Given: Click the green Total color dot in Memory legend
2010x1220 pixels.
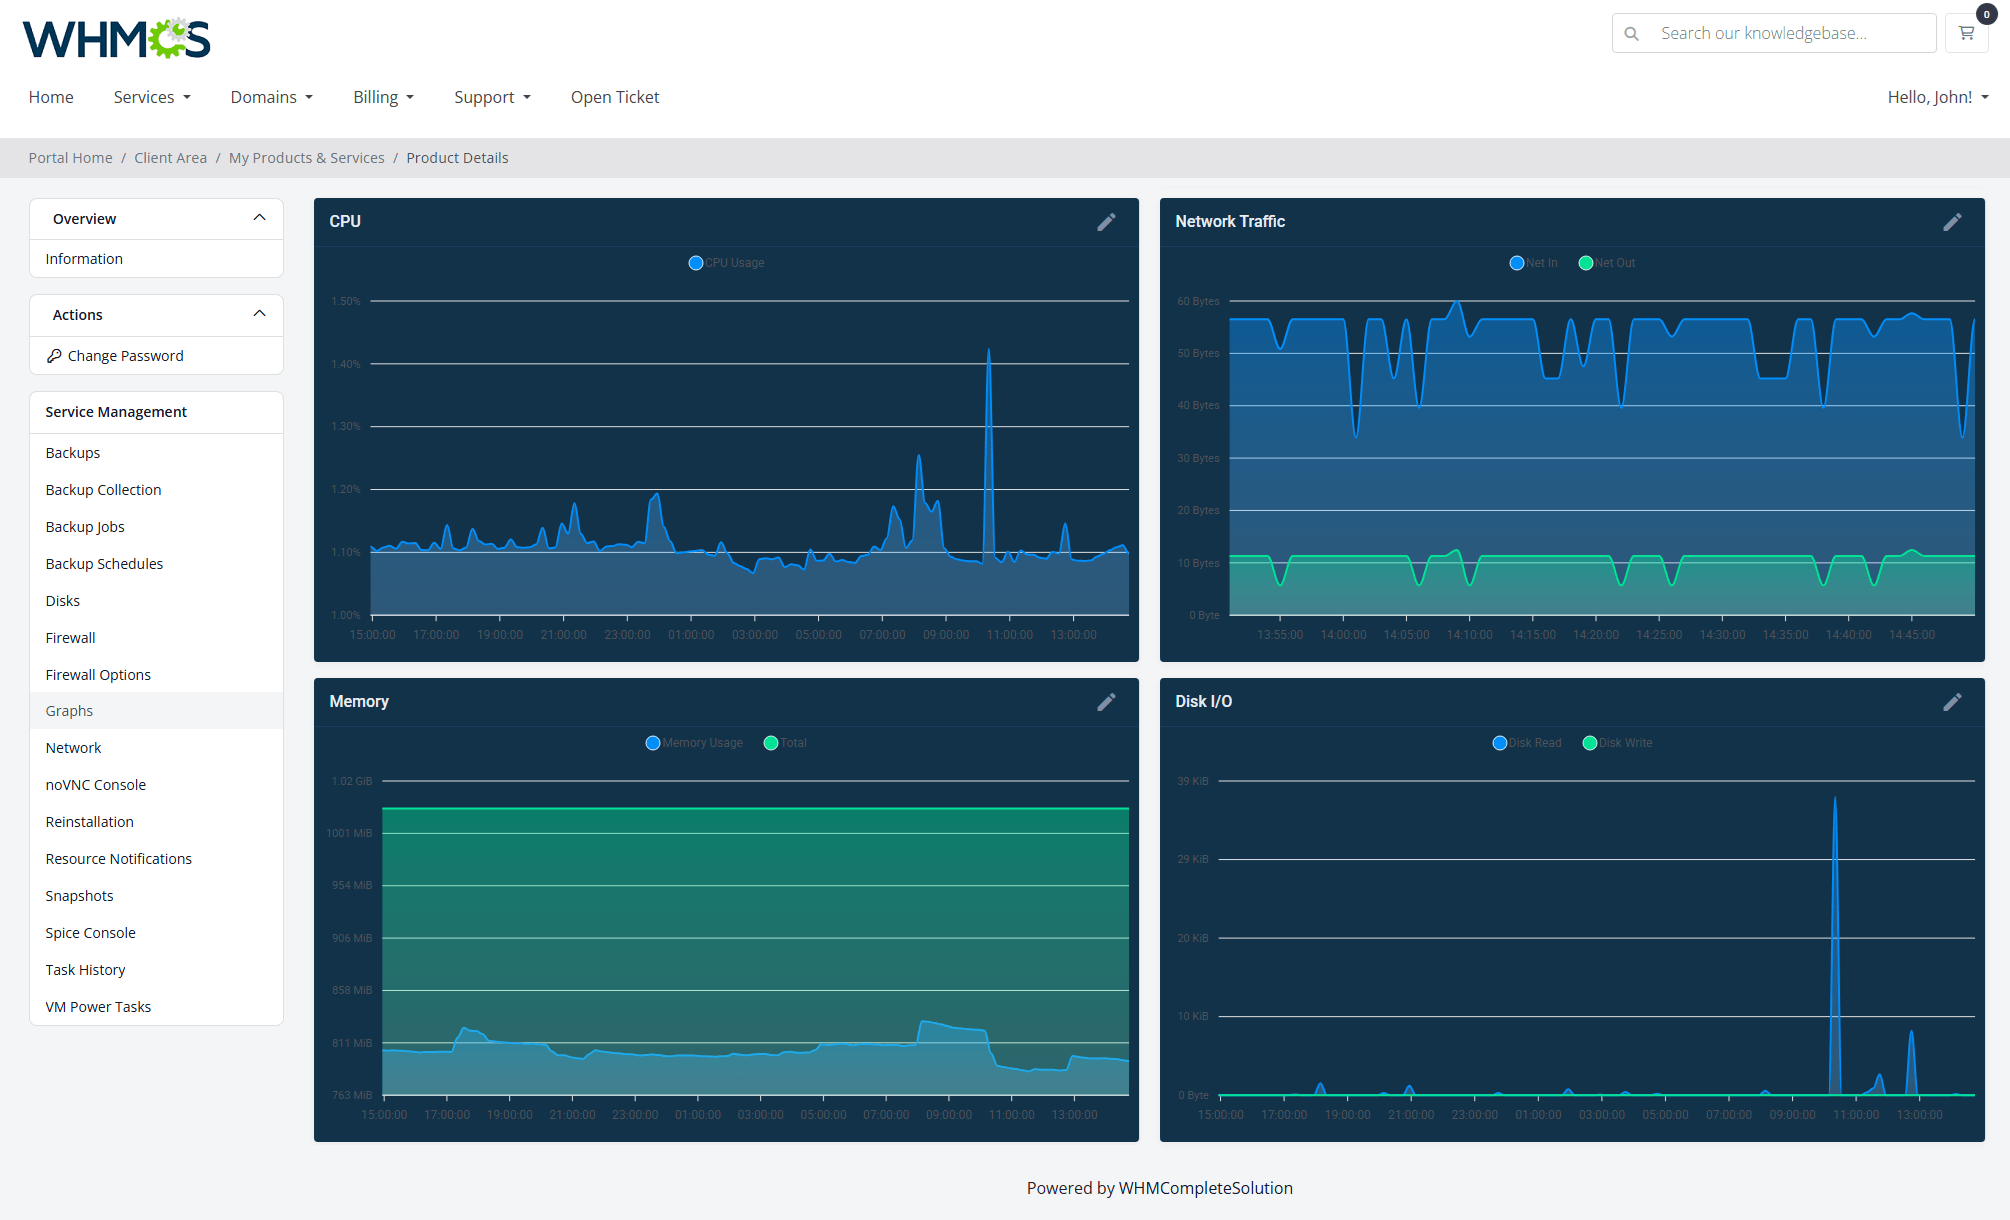Looking at the screenshot, I should click(770, 742).
